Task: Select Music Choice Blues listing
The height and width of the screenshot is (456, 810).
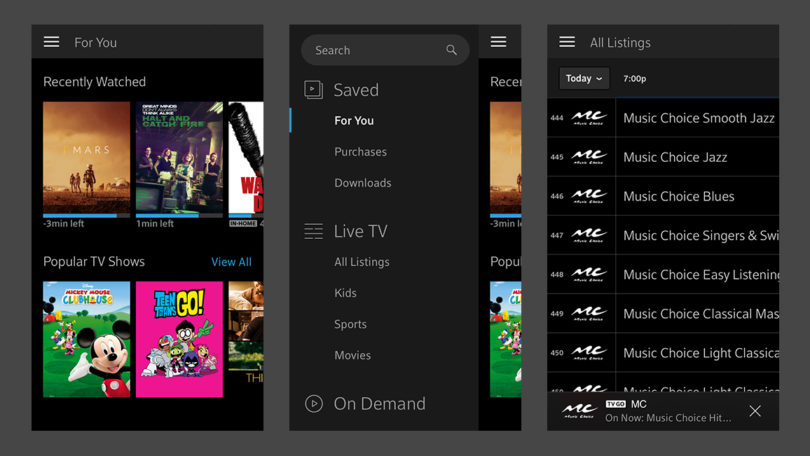Action: tap(698, 196)
